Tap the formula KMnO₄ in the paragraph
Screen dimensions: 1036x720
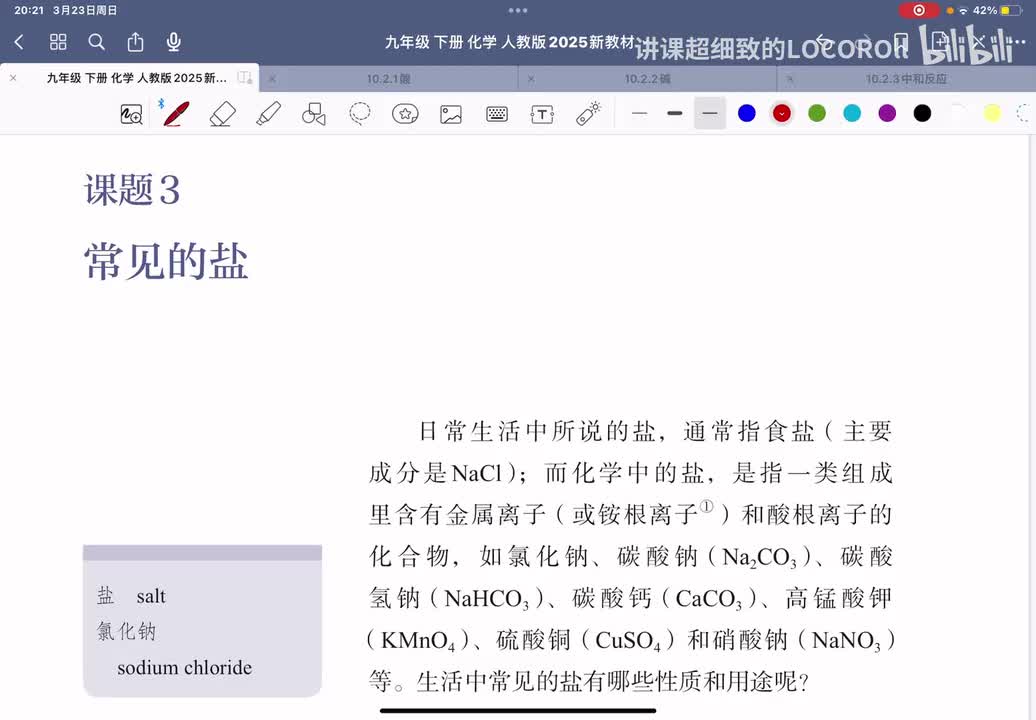[x=418, y=641]
